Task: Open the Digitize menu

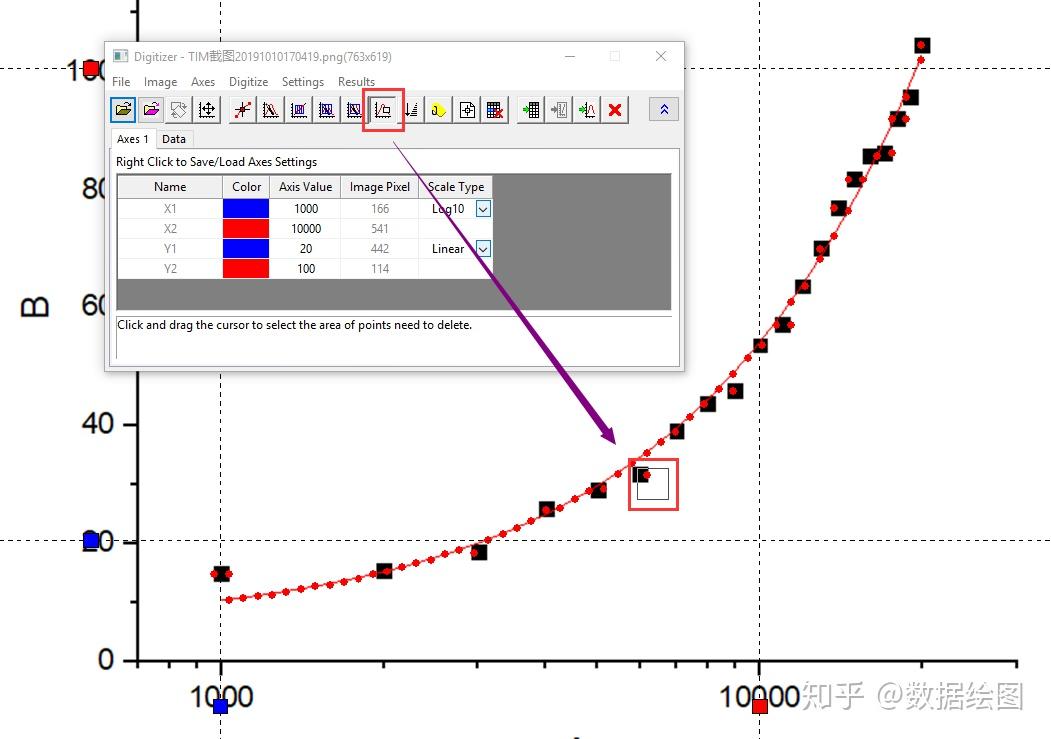Action: coord(249,82)
